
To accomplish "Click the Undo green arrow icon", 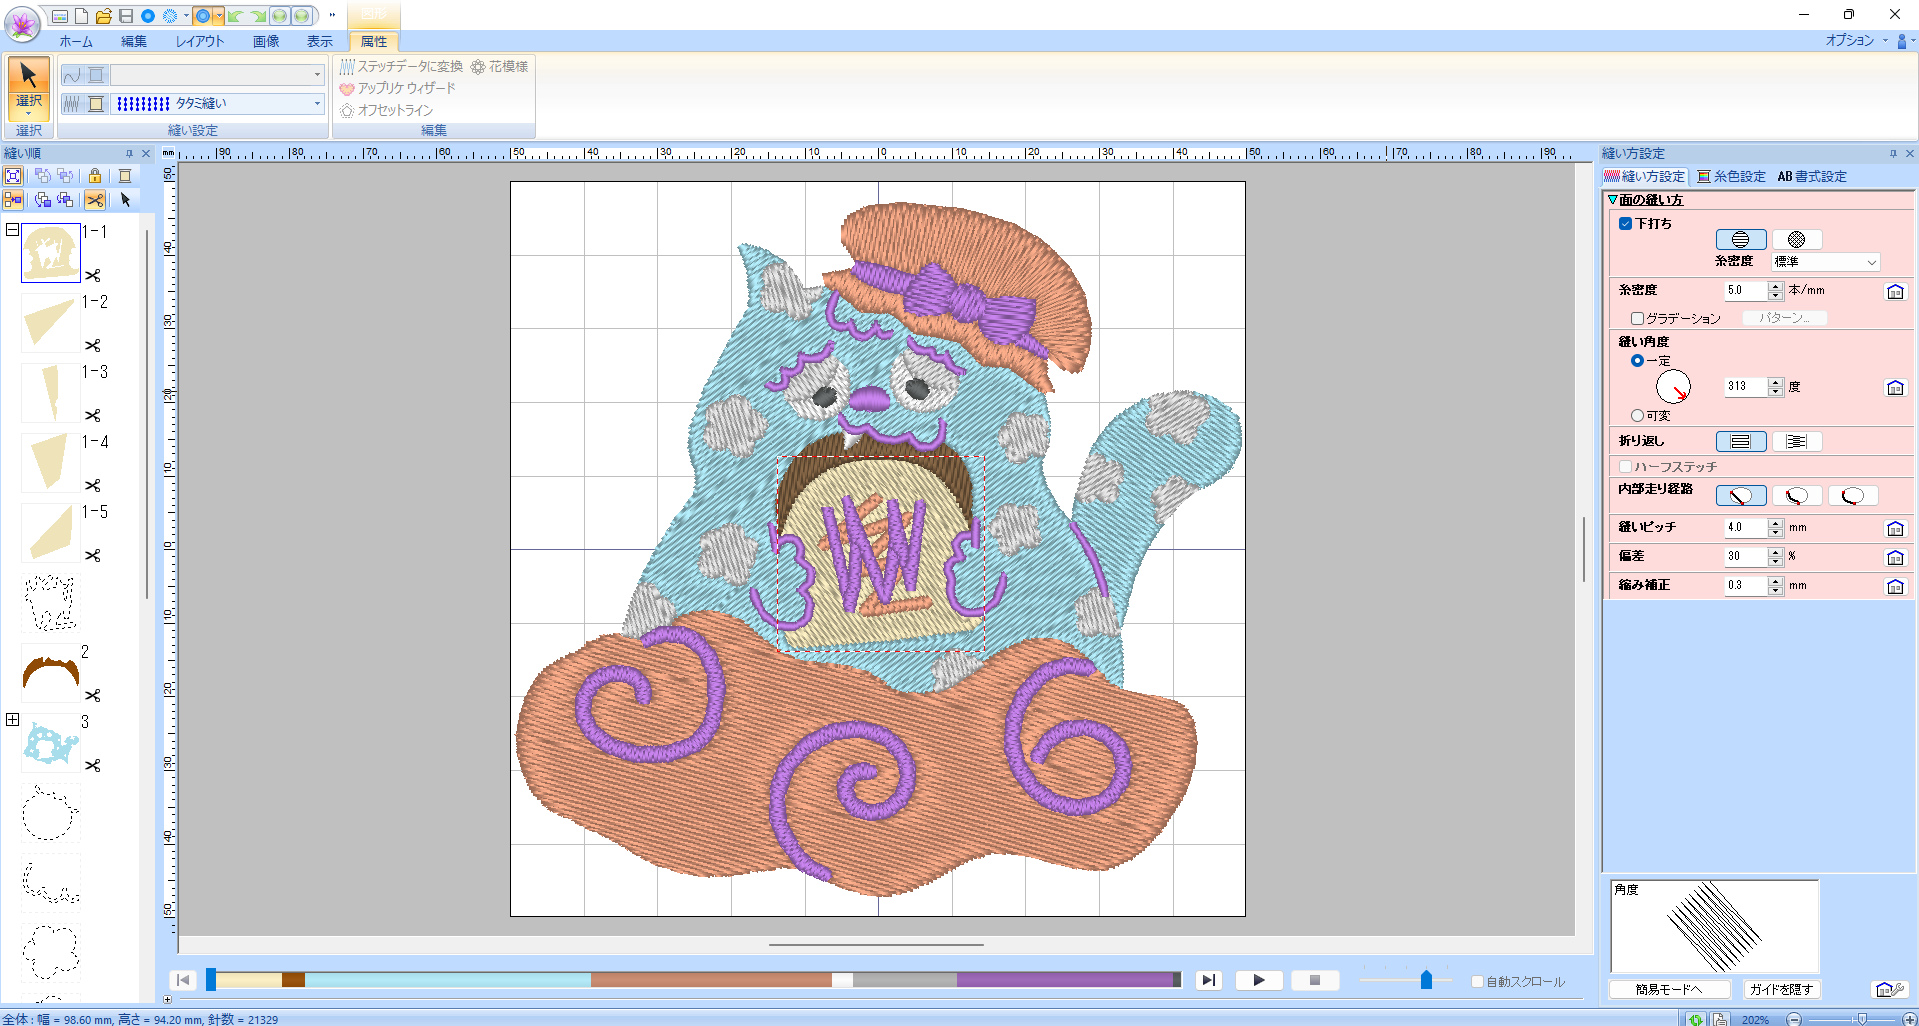I will pyautogui.click(x=235, y=16).
